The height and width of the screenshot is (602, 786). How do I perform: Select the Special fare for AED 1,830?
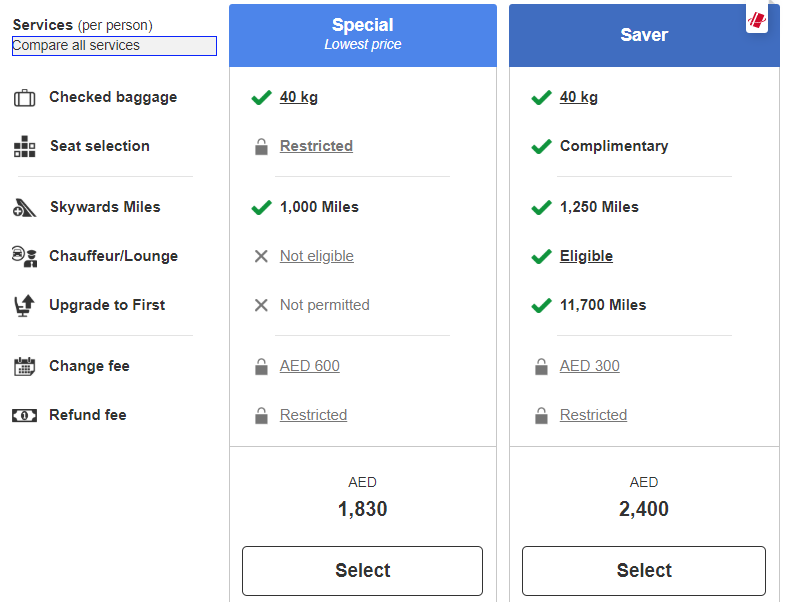(362, 571)
